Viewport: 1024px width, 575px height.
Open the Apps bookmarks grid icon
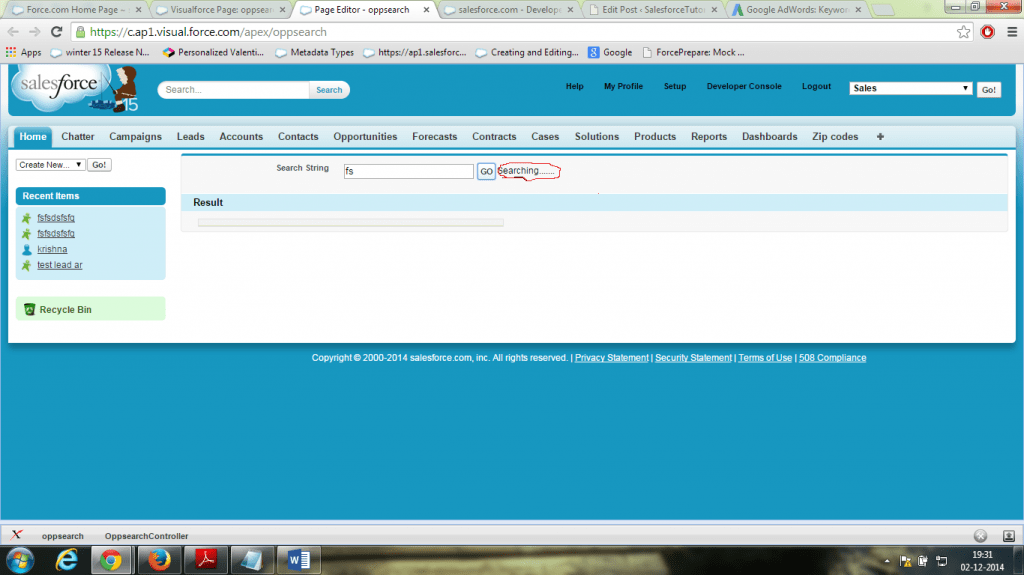coord(11,52)
